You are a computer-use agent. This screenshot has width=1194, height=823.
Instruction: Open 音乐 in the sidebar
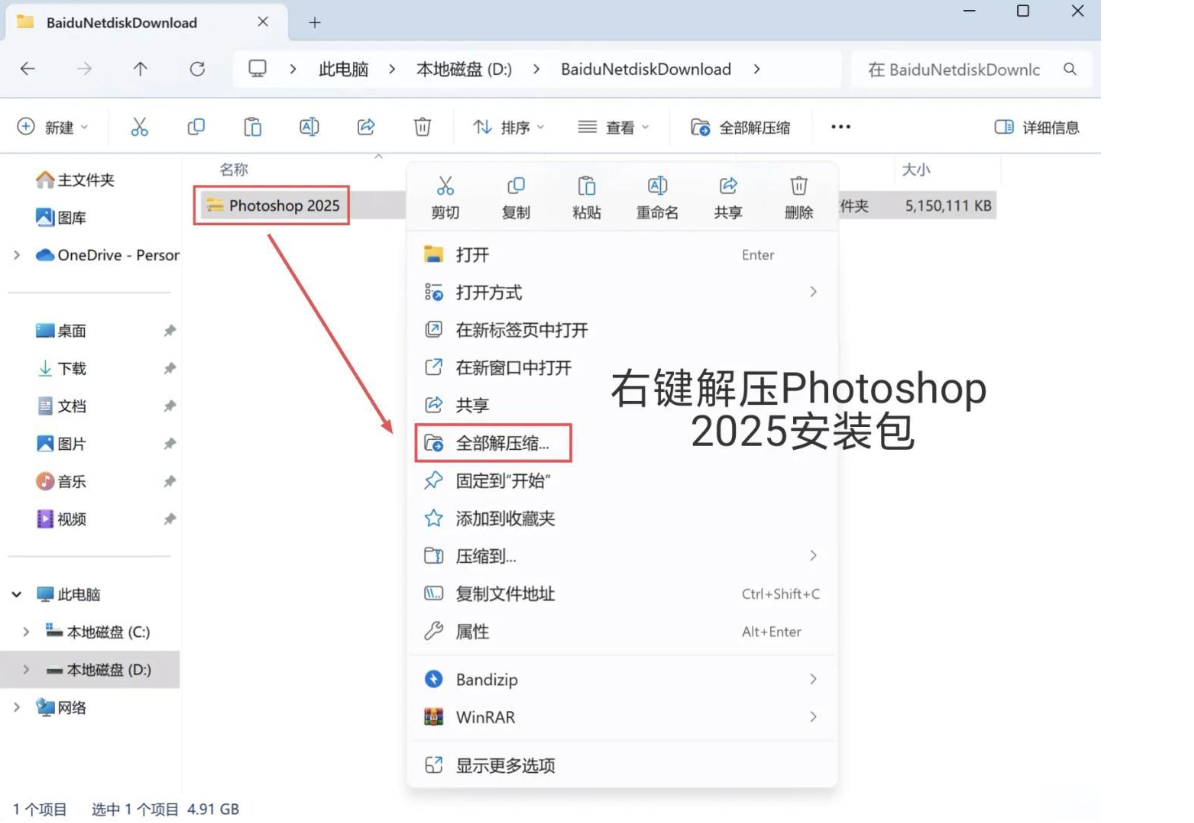[61, 482]
